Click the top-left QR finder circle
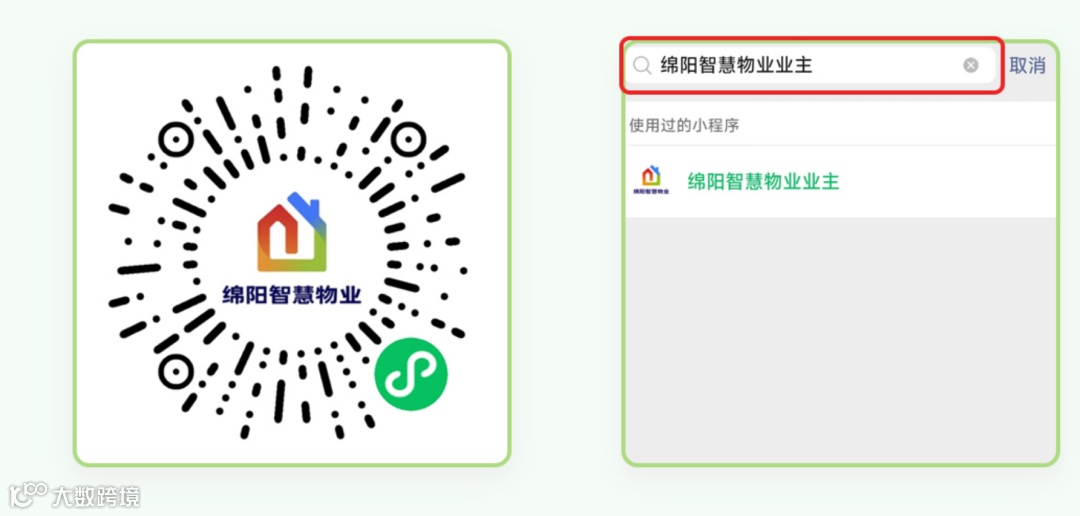Screen dimensions: 1080x516 click(x=175, y=141)
